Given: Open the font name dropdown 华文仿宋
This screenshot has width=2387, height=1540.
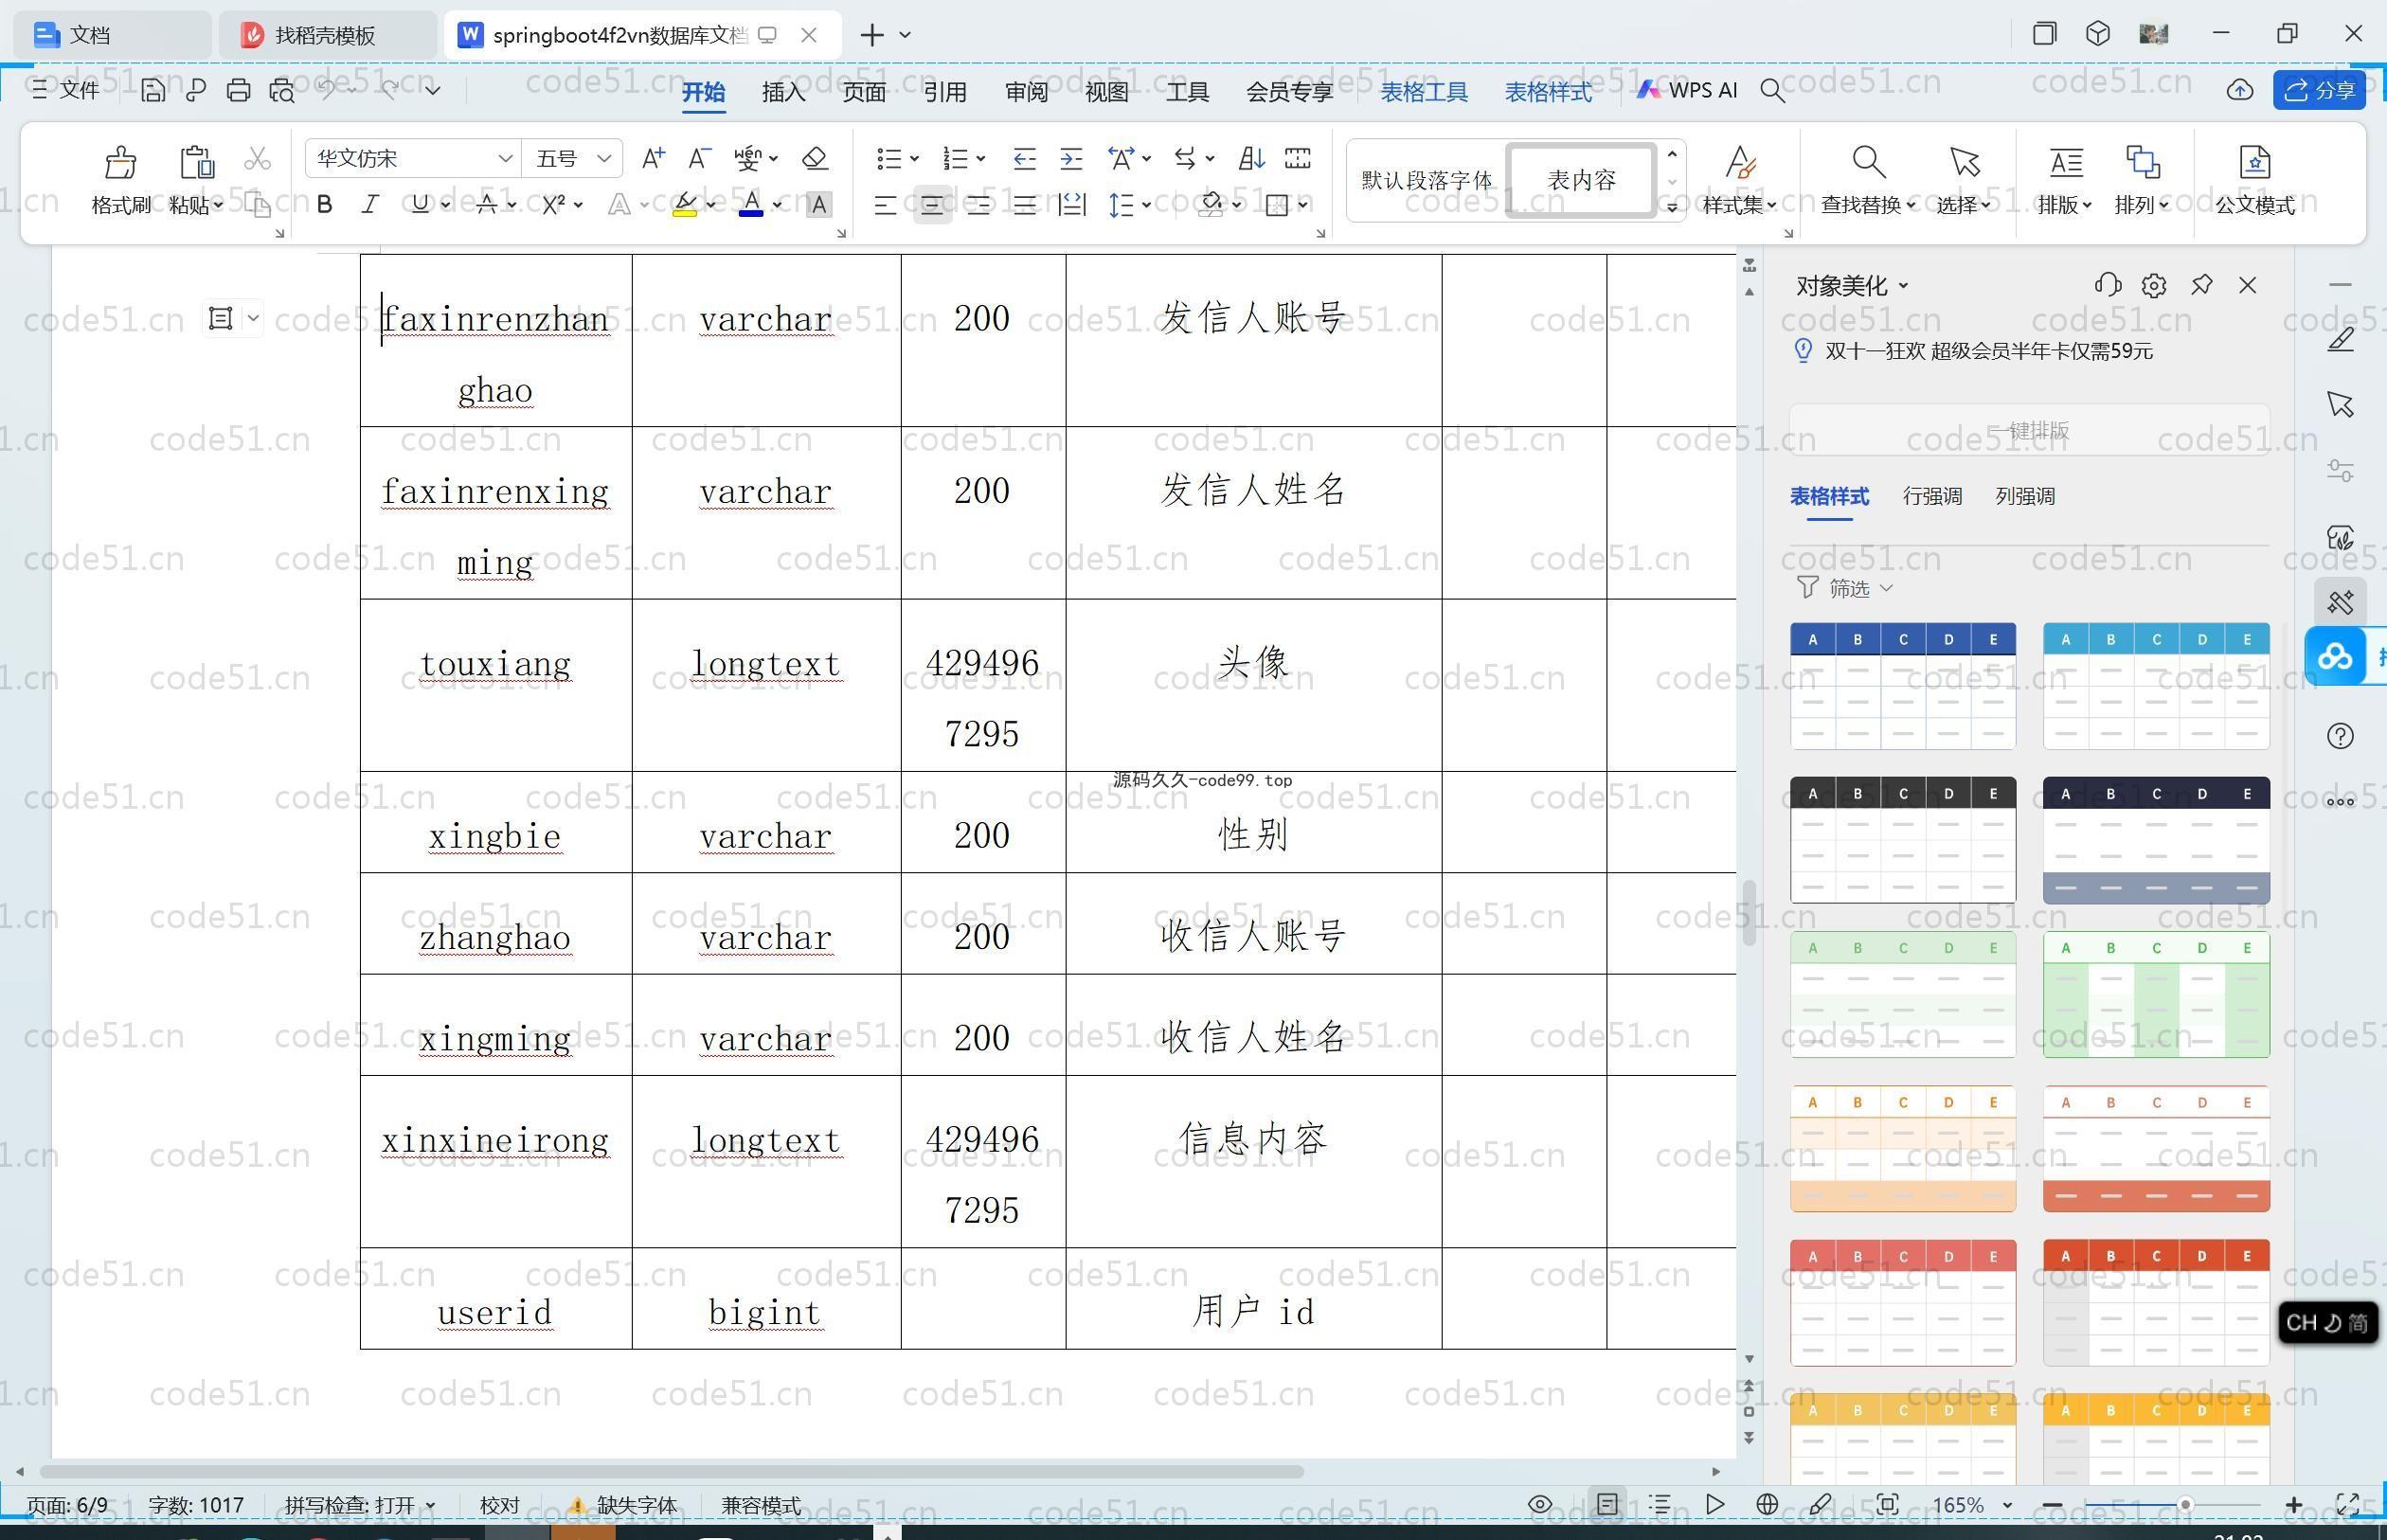Looking at the screenshot, I should [505, 159].
